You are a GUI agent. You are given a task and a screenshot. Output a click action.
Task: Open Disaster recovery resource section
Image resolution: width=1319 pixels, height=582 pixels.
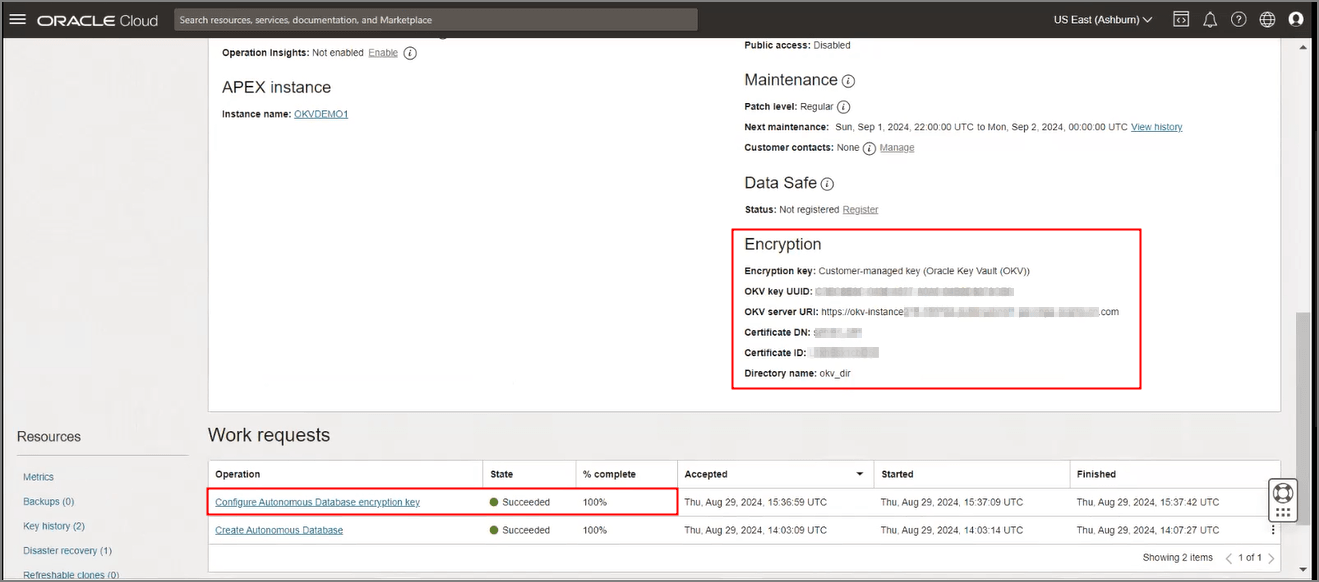point(67,551)
